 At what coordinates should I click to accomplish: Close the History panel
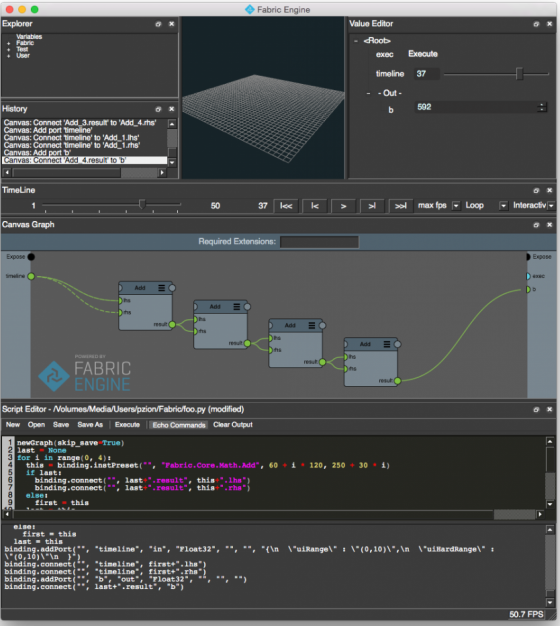(x=172, y=109)
